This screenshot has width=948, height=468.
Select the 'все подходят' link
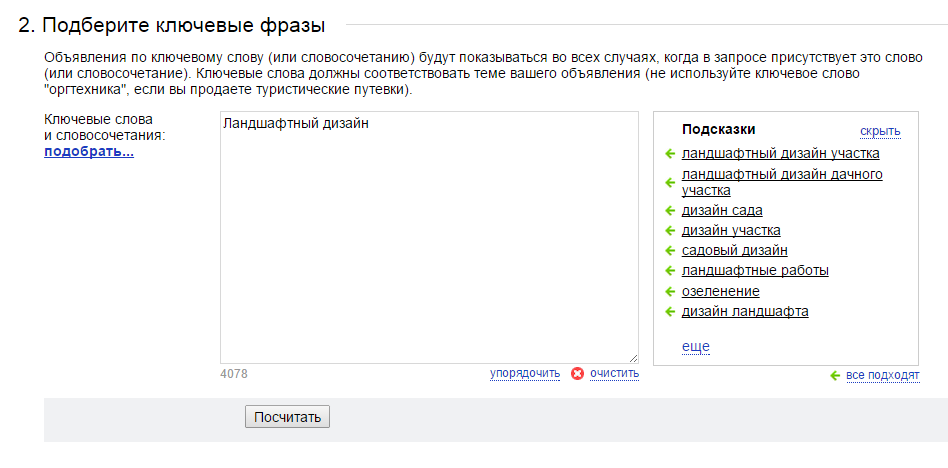pyautogui.click(x=883, y=375)
